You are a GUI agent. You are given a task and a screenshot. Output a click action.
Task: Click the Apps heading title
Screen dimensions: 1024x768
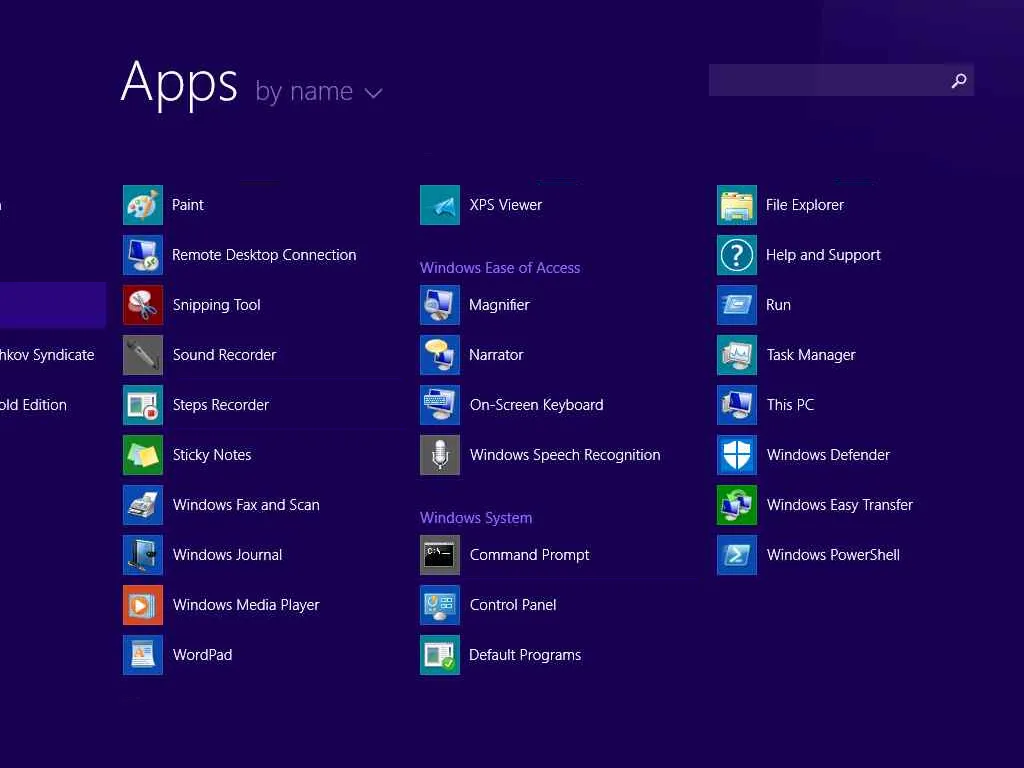tap(179, 84)
